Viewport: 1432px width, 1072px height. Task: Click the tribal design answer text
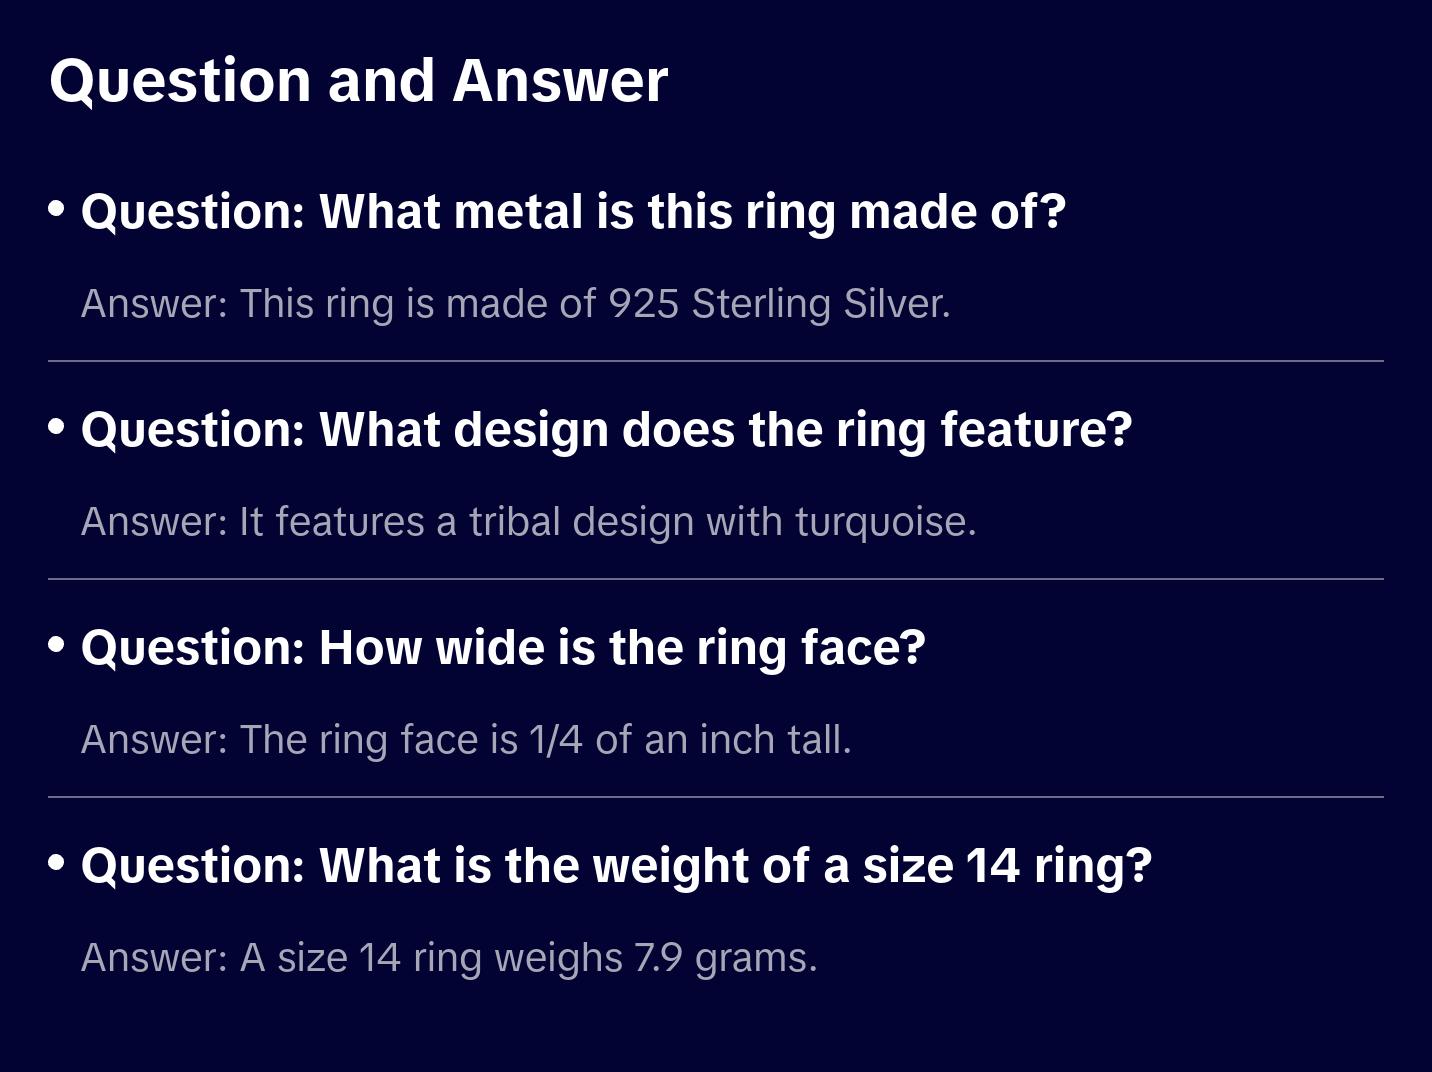tap(528, 522)
